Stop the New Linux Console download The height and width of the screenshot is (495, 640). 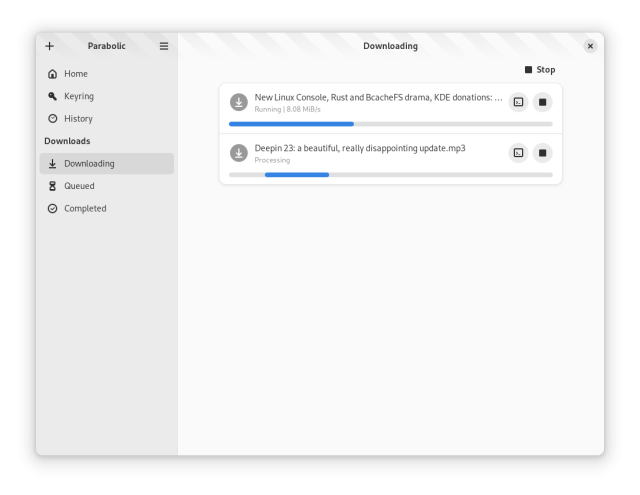[x=542, y=102]
